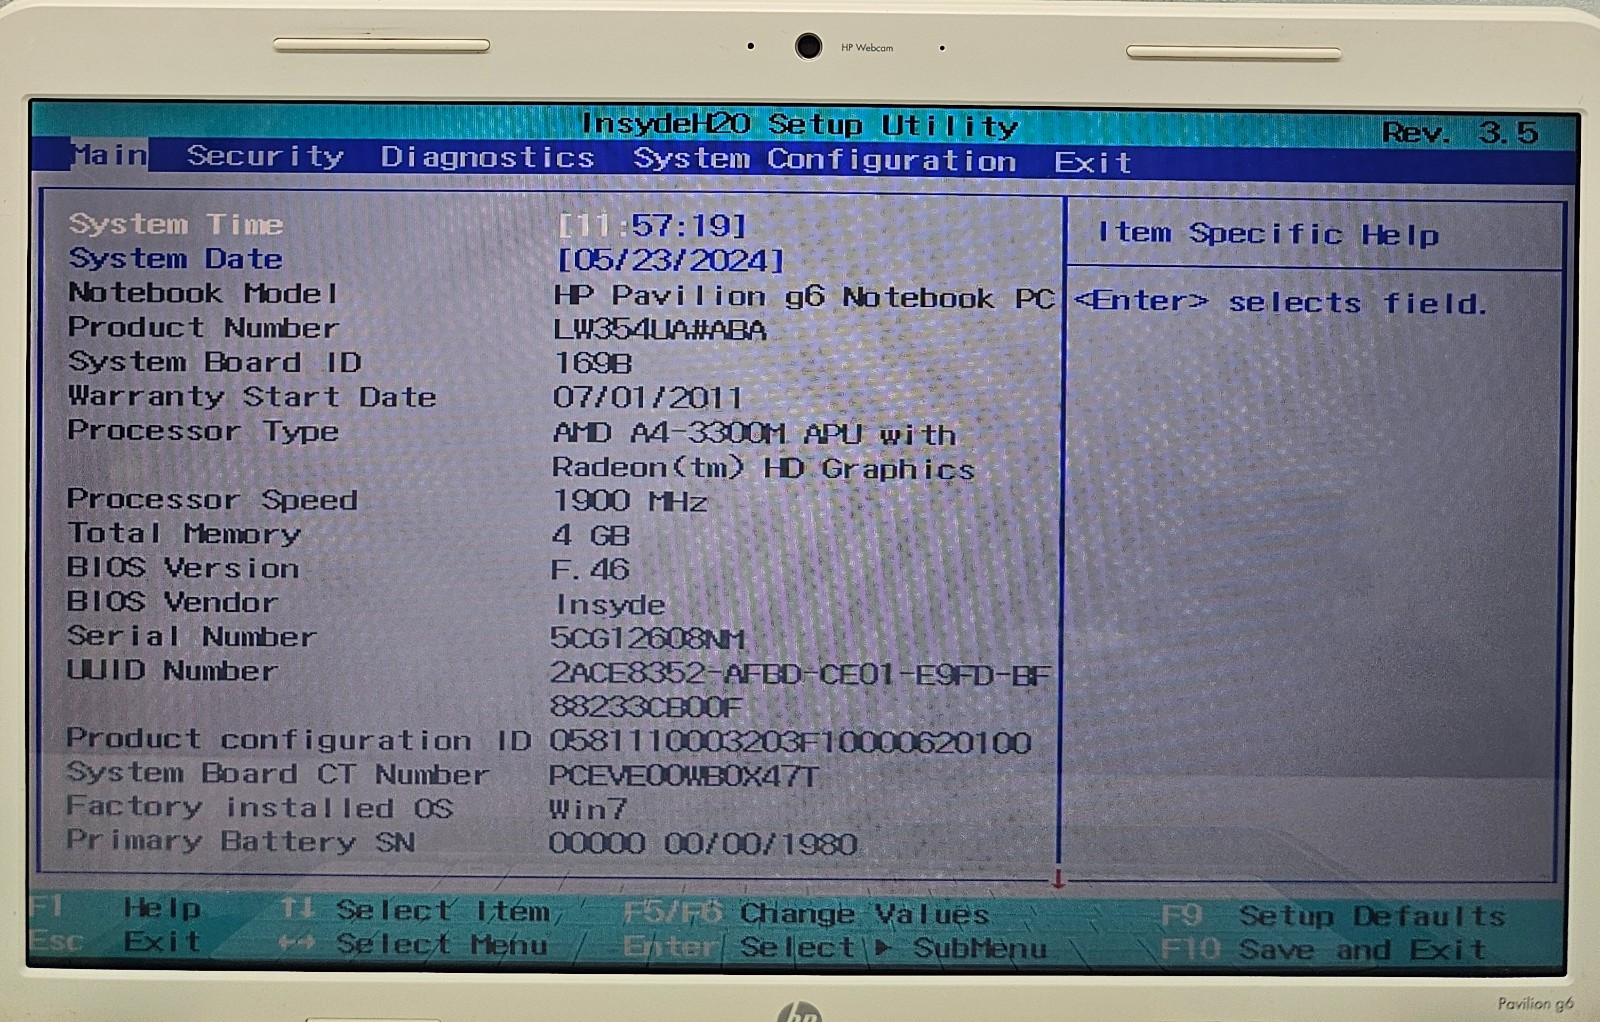Click the Serial Number label
This screenshot has width=1600, height=1022.
pyautogui.click(x=192, y=636)
